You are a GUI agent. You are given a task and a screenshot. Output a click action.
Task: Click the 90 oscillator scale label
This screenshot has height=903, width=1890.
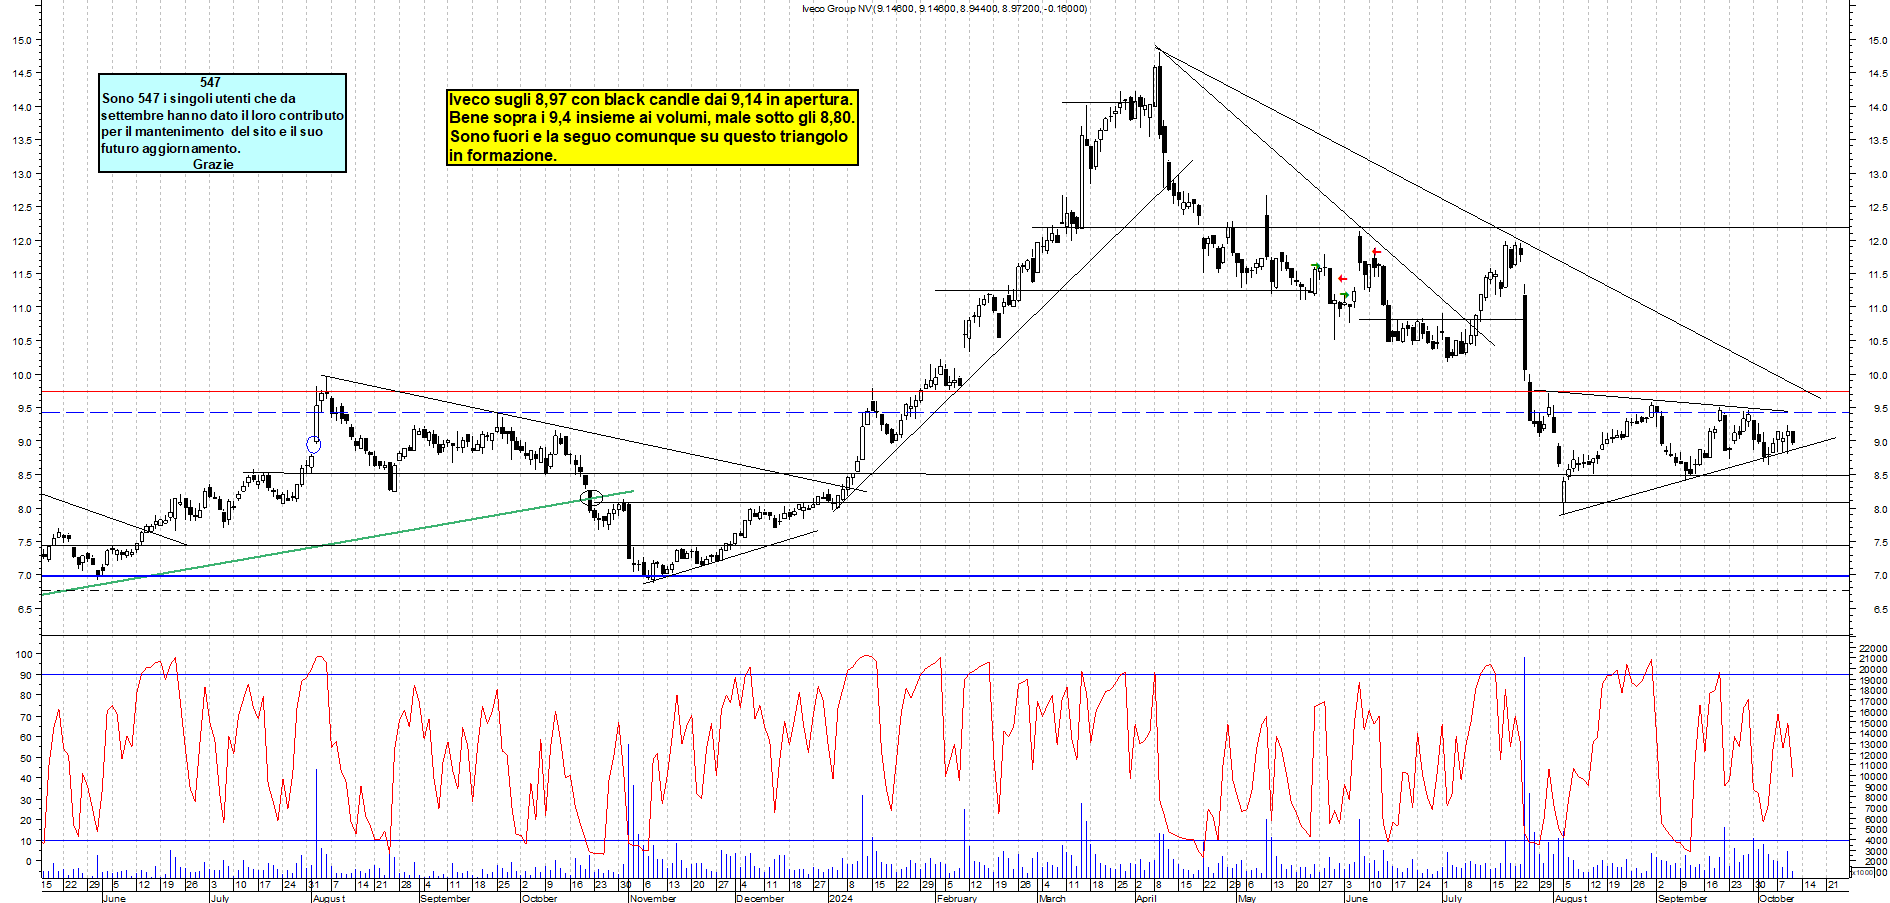25,675
